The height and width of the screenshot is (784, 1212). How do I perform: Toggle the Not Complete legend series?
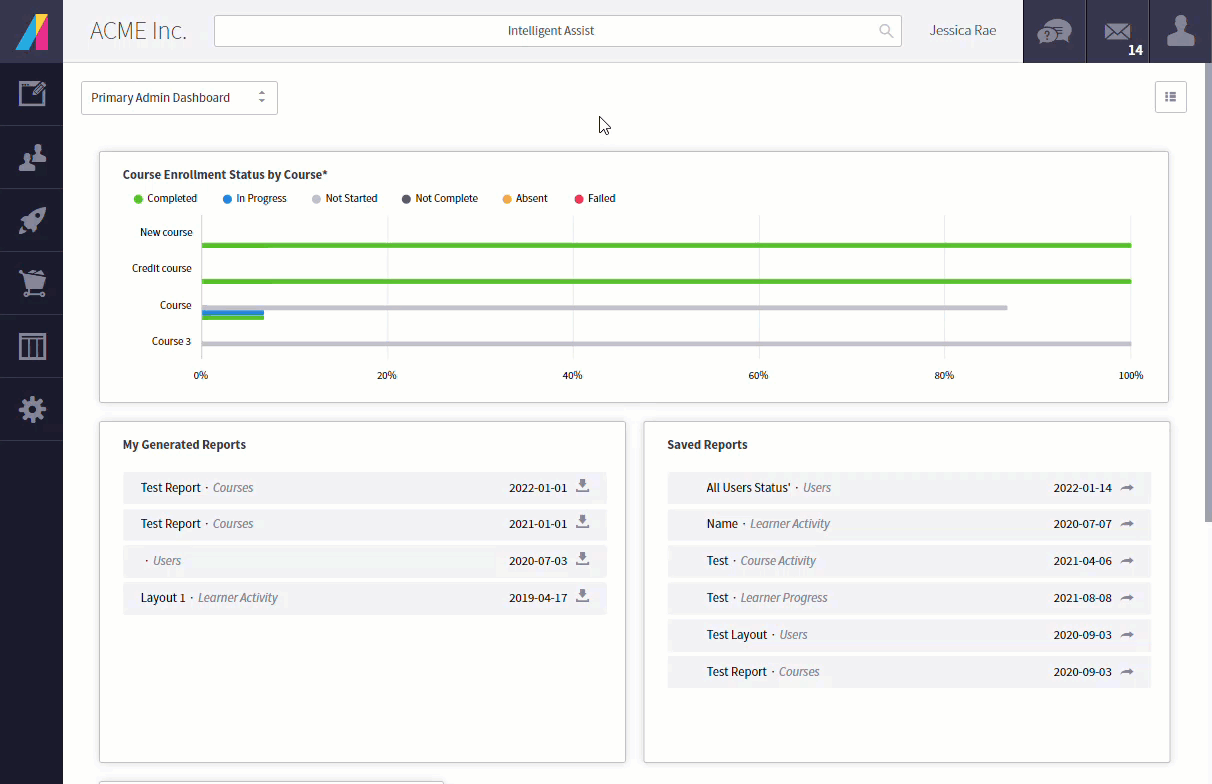440,199
